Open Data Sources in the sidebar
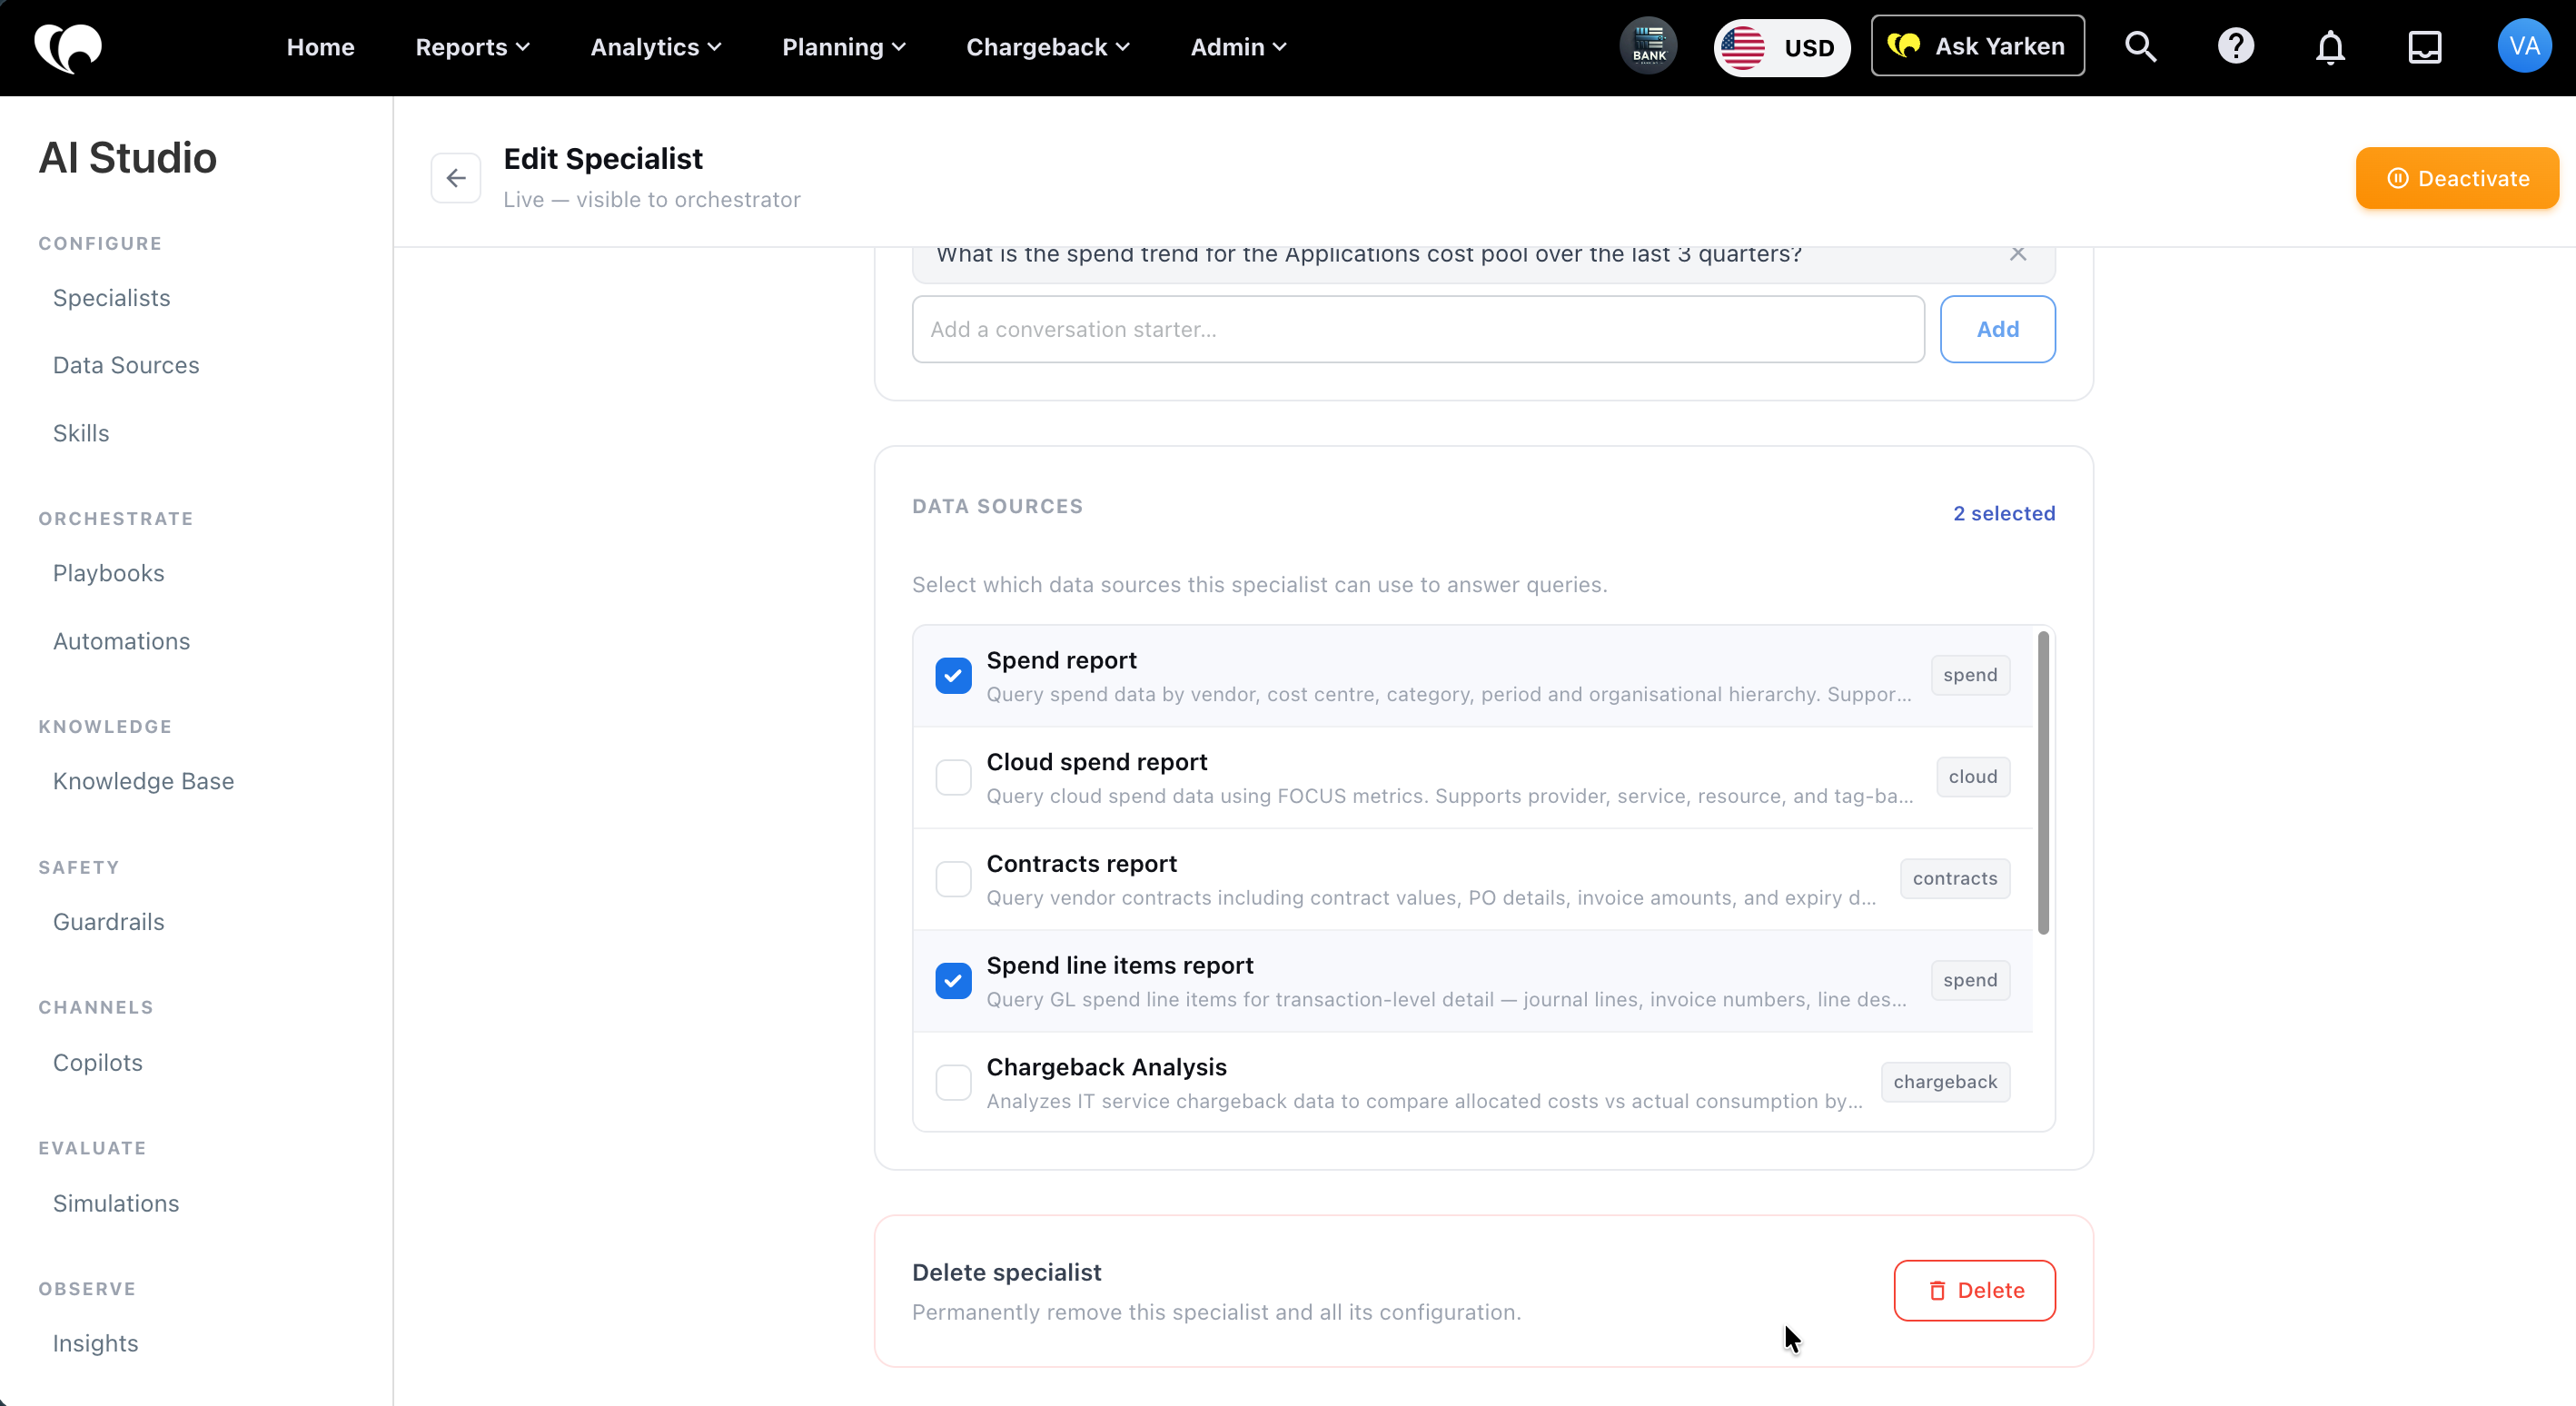The width and height of the screenshot is (2576, 1406). [126, 365]
